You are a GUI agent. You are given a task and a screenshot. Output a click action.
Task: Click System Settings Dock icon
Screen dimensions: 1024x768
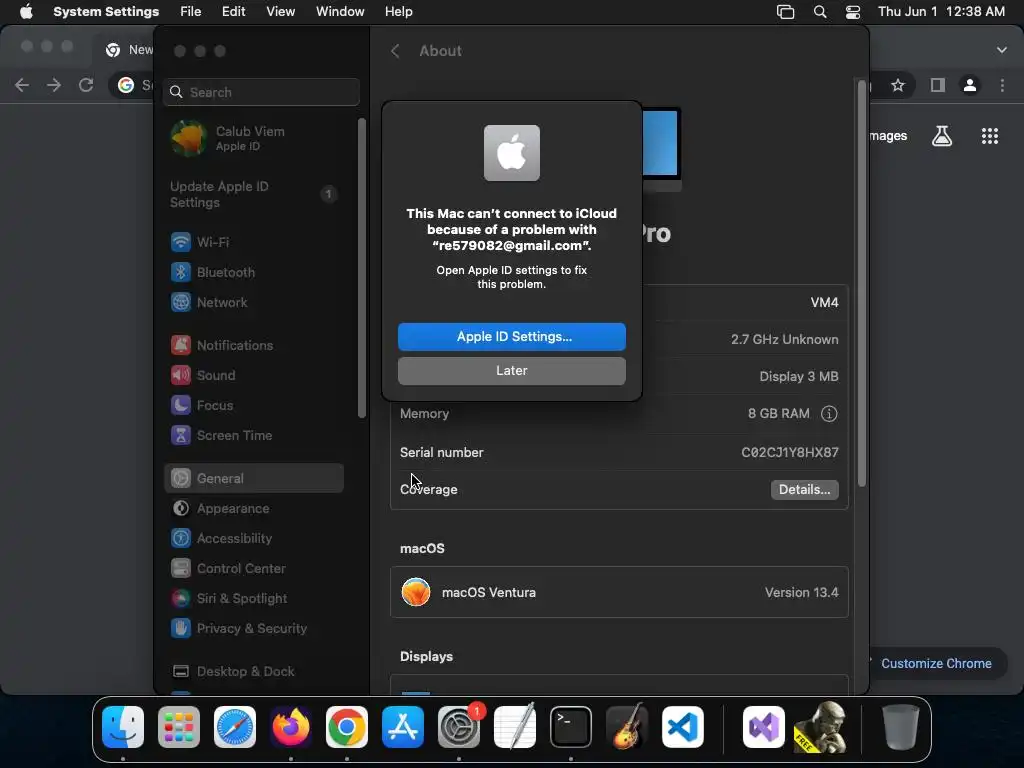click(458, 727)
